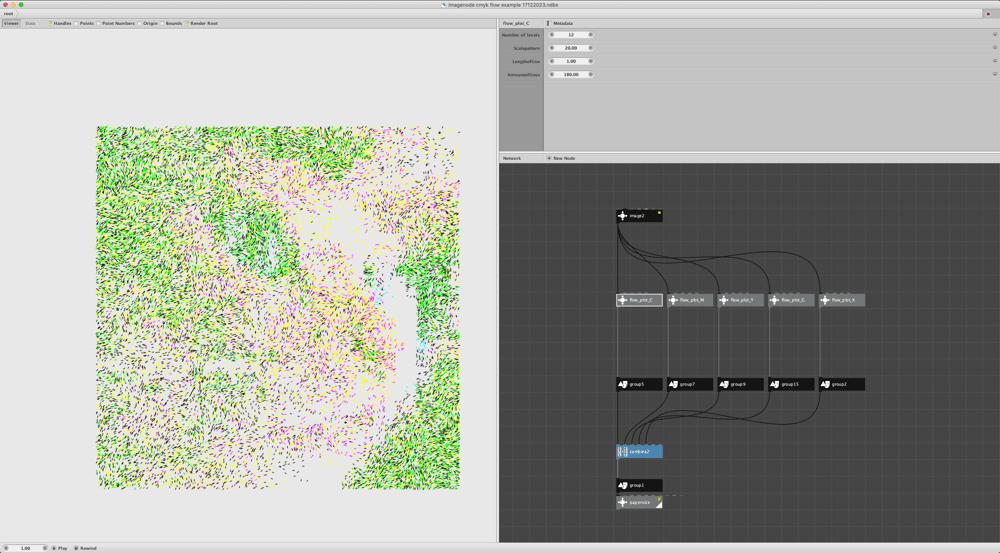Click the group15 node icon
1000x553 pixels.
[774, 384]
